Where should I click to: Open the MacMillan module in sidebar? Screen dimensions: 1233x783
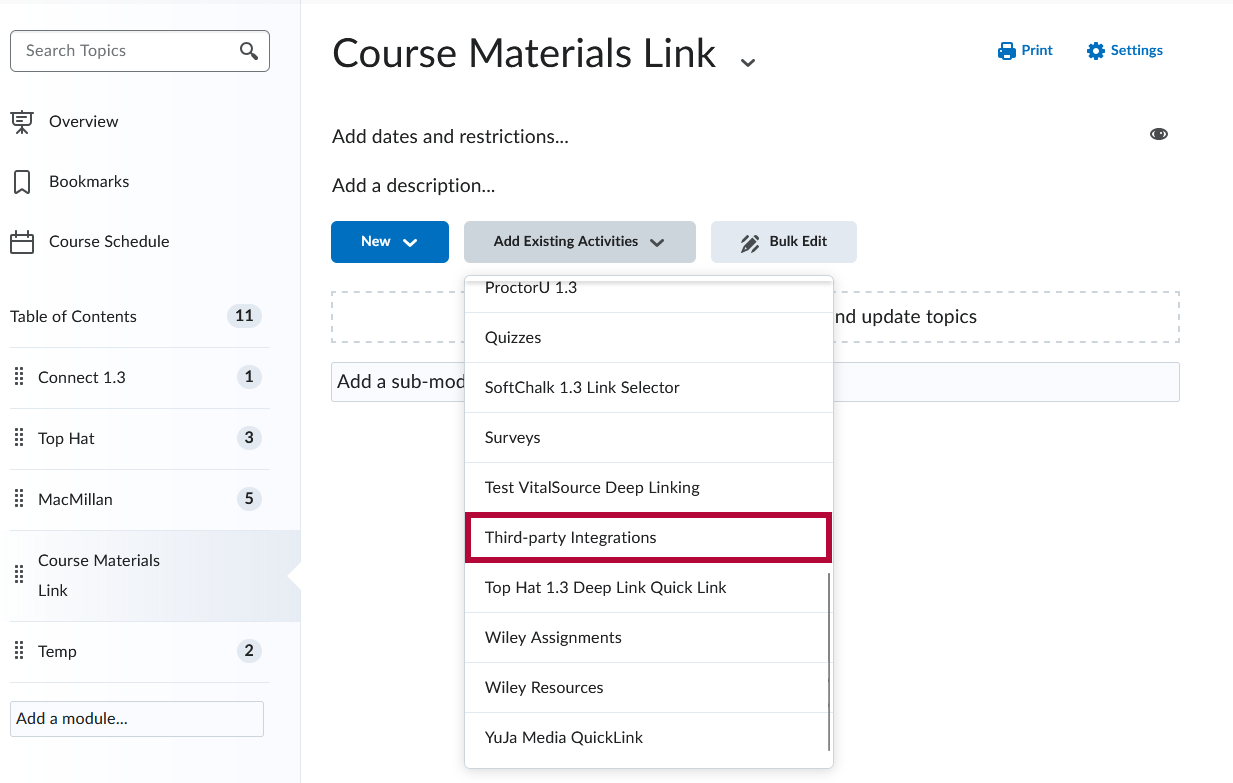pyautogui.click(x=76, y=499)
